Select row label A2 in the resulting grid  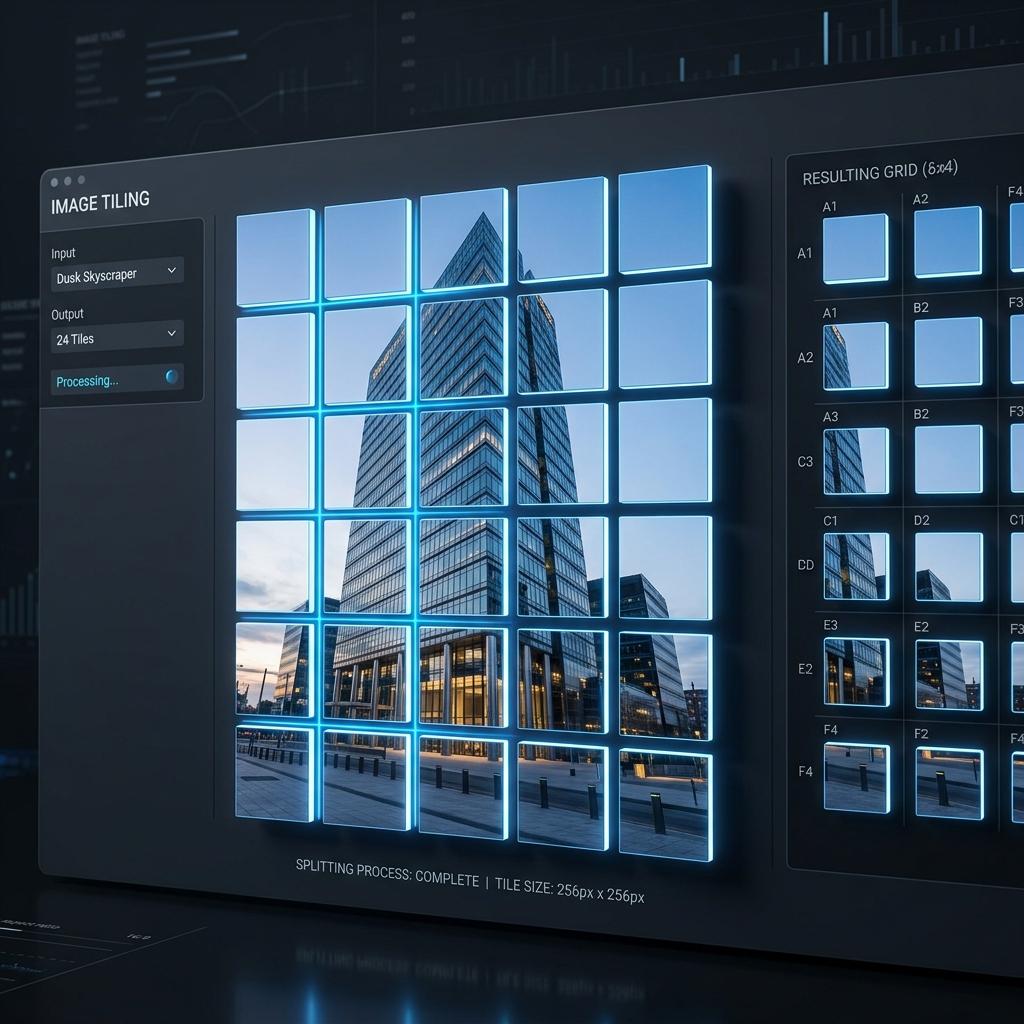(805, 356)
